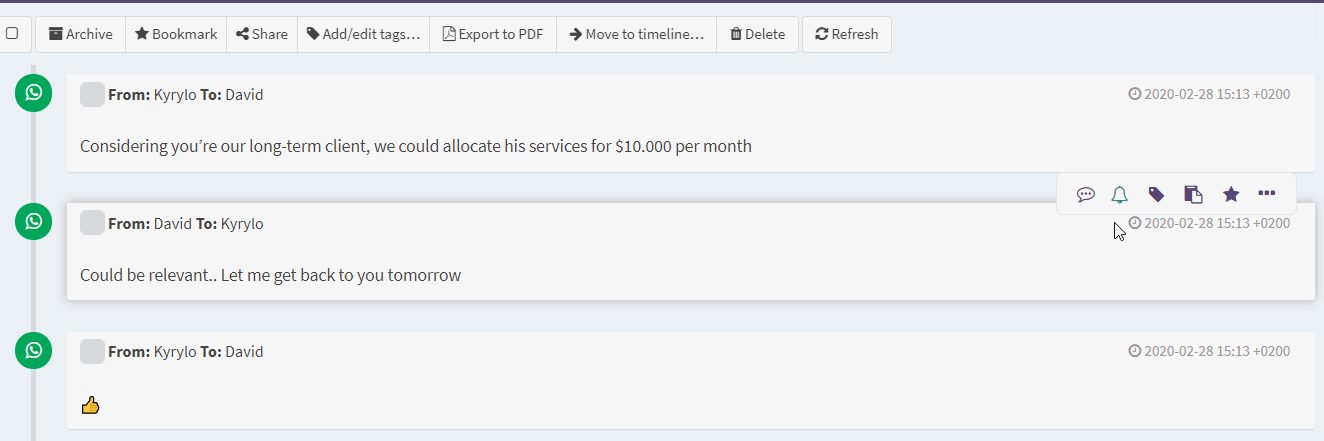Click the tag icon in hover toolbar

[1156, 194]
